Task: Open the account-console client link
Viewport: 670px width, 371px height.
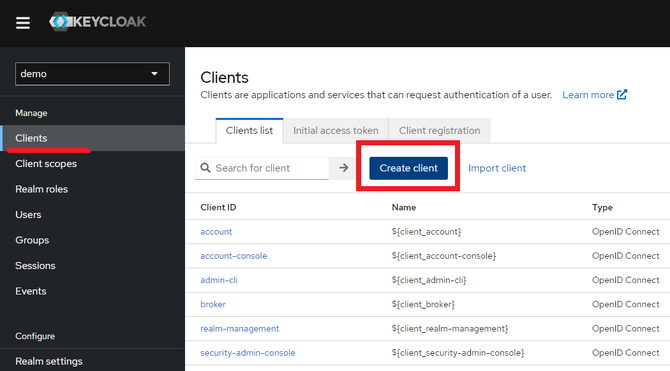Action: pos(234,256)
